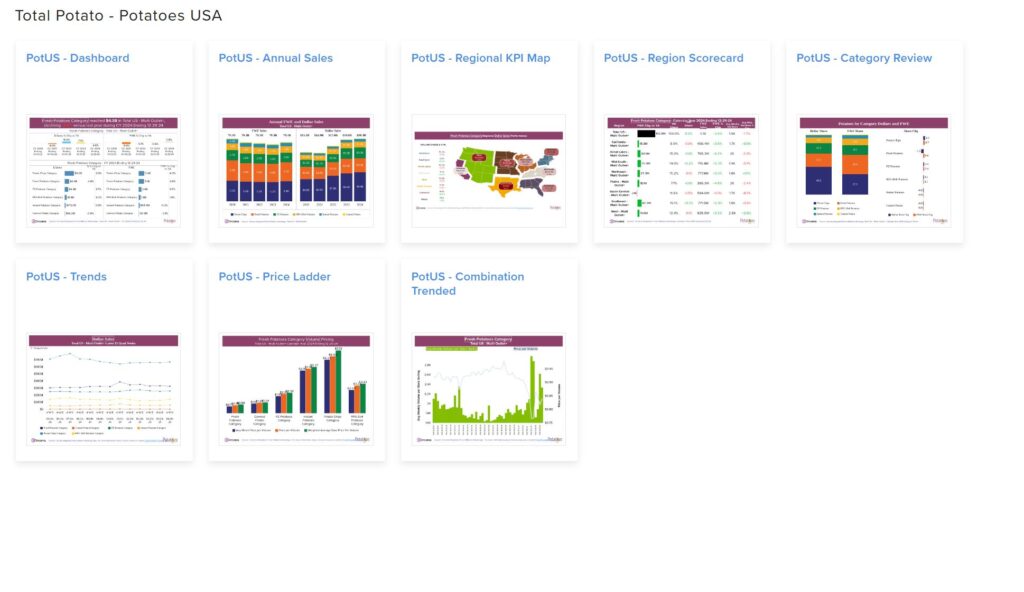1024x592 pixels.
Task: Open the PotUS - Combination Trended link
Action: [468, 284]
